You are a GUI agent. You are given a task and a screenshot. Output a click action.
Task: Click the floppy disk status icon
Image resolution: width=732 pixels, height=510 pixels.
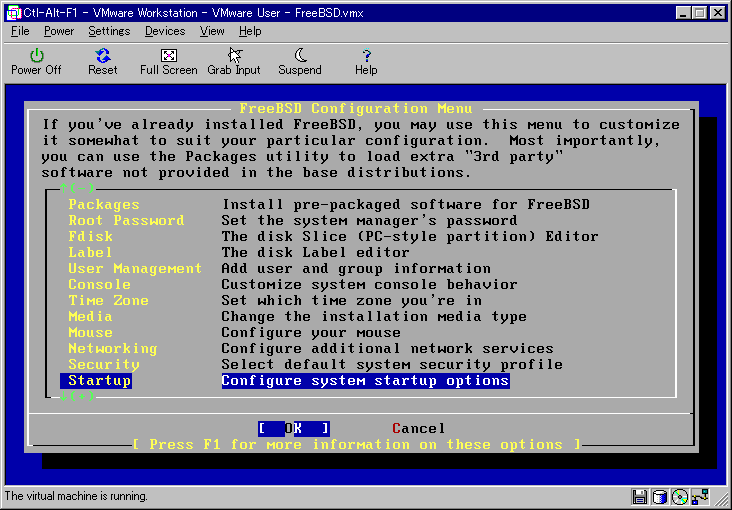[640, 496]
